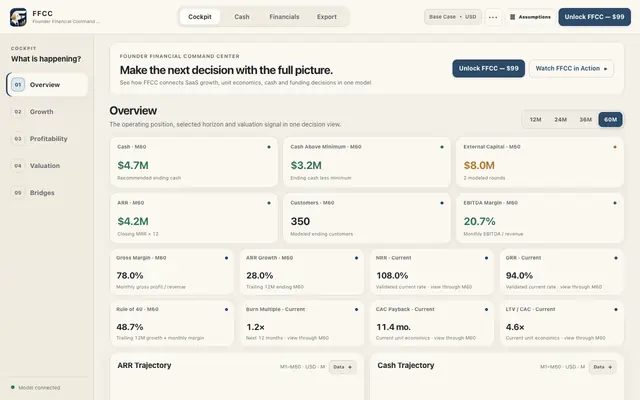Open the Base Case USD scenario selector
The image size is (640, 400).
click(453, 17)
